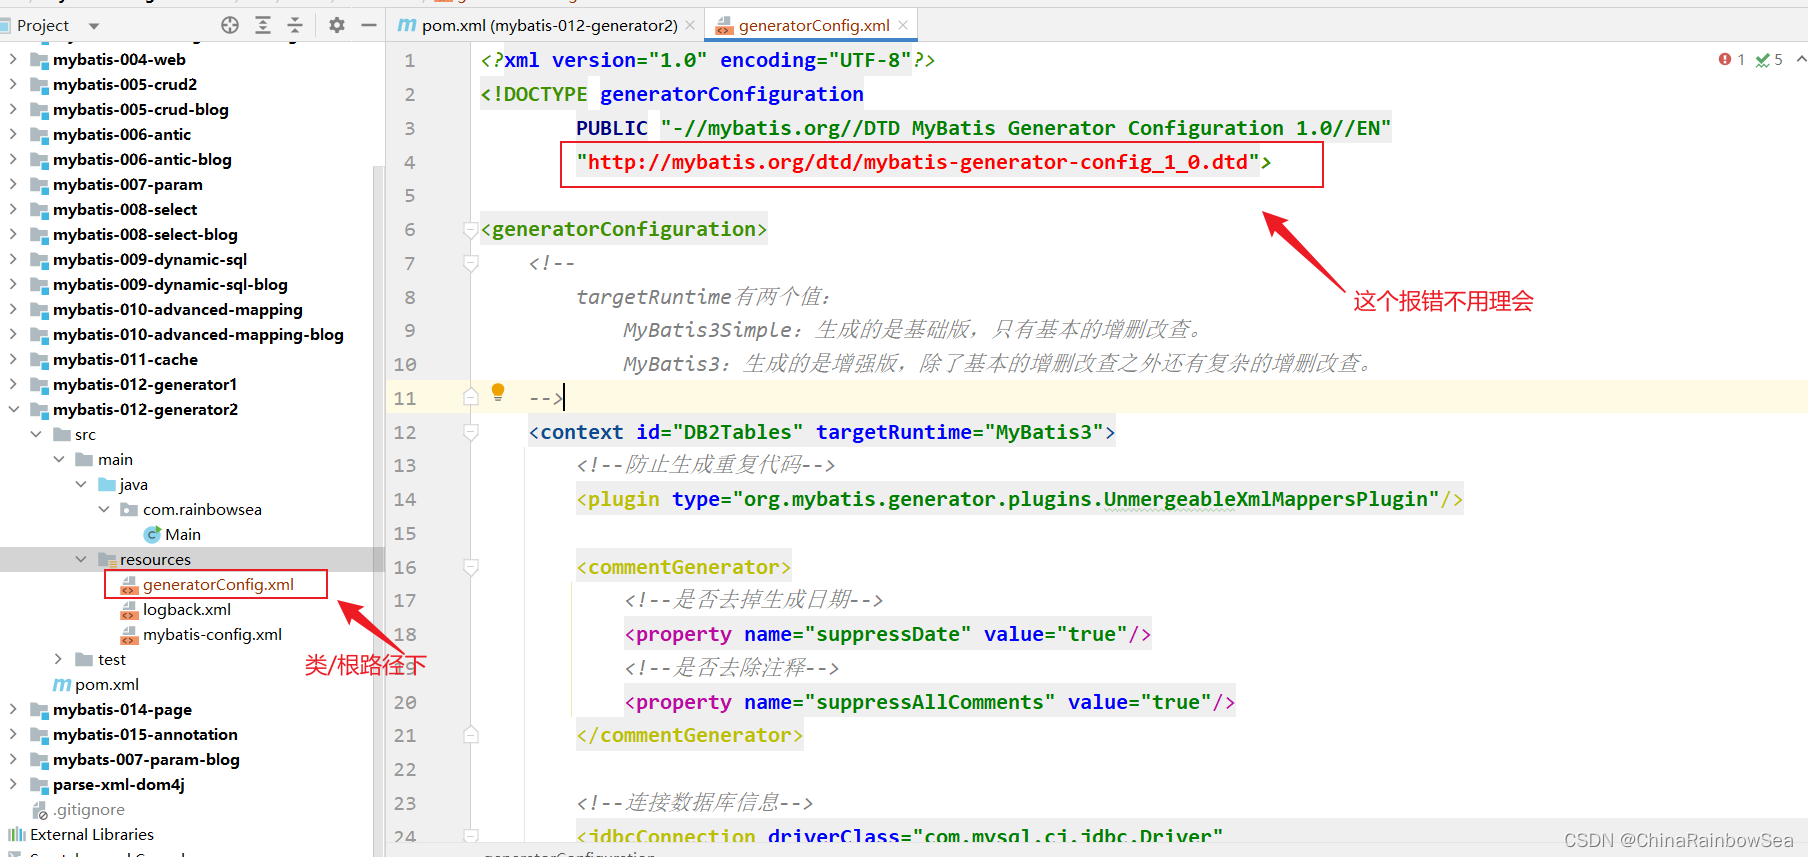Screen dimensions: 1808x857
Task: Select mybatis-config.xml in resources
Action: point(212,634)
